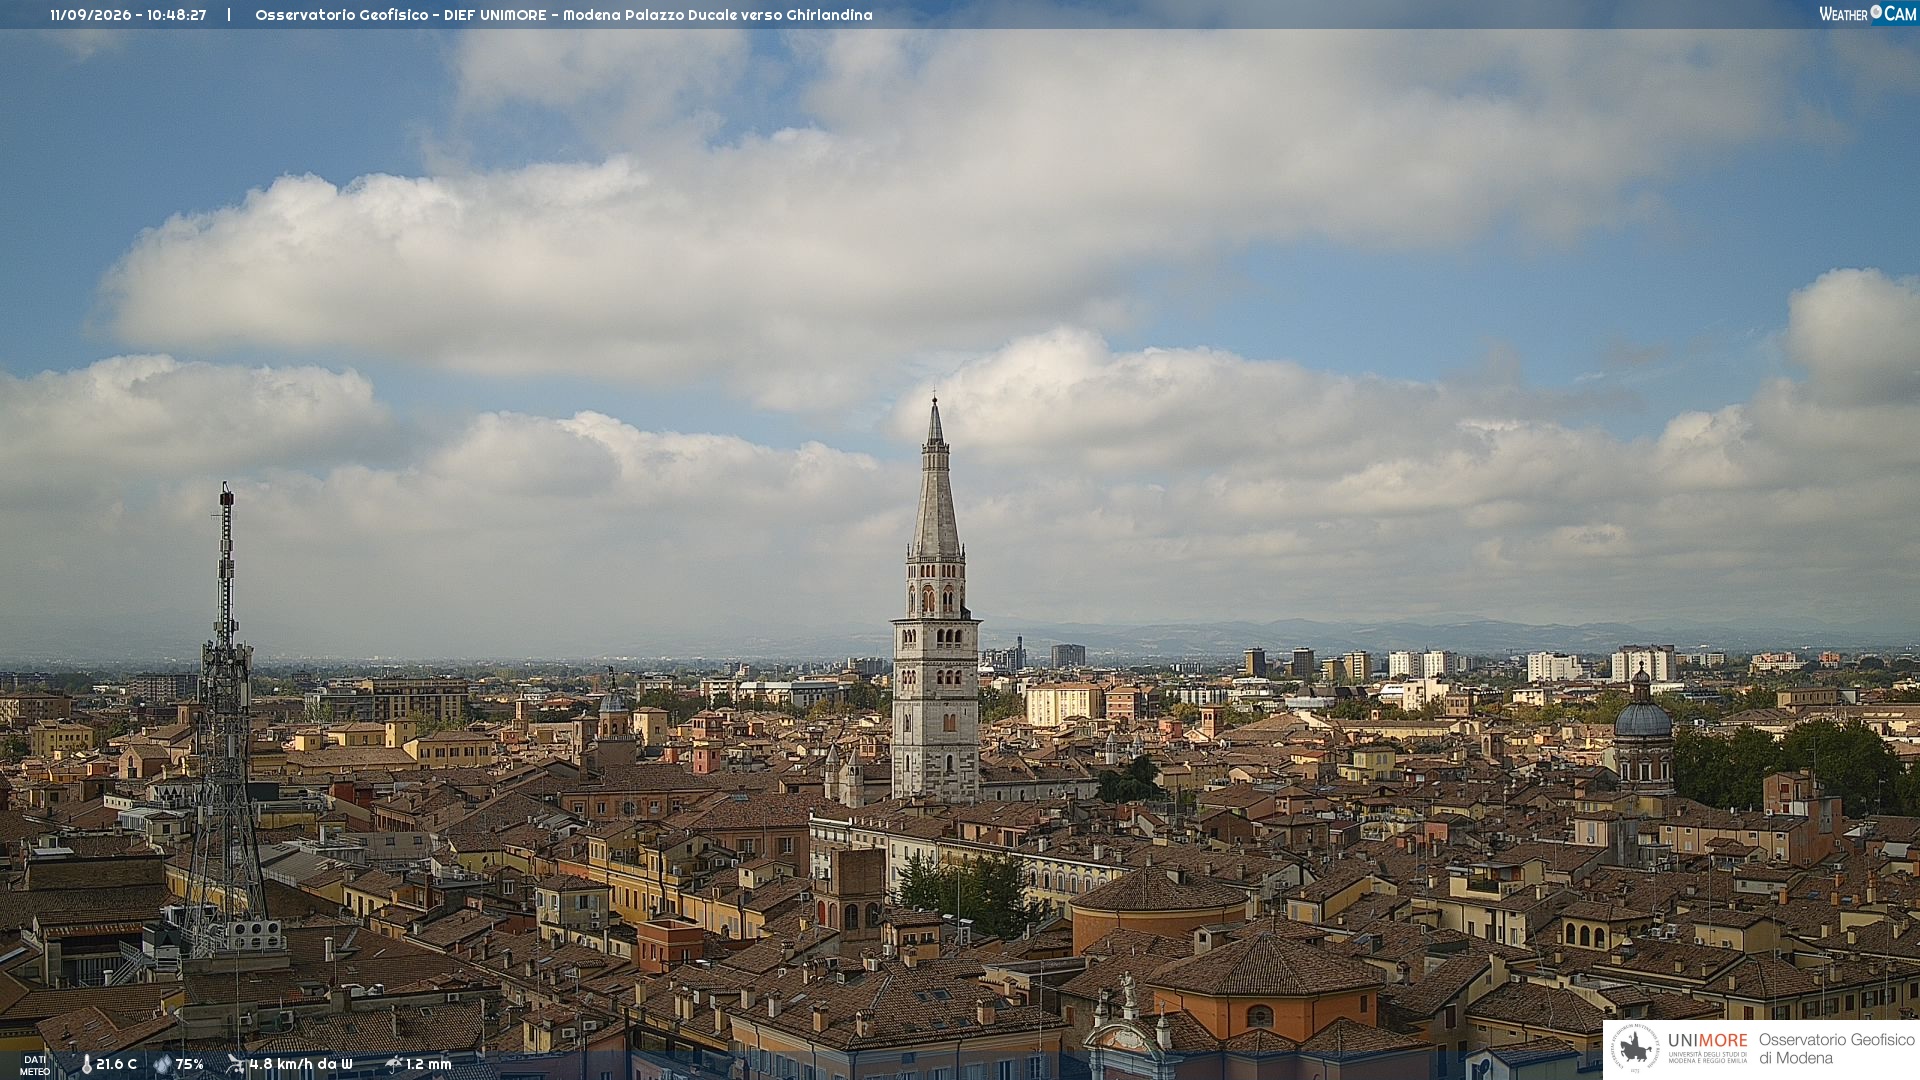Image resolution: width=1920 pixels, height=1080 pixels.
Task: Click the UNIMORE university seal emblem
Action: (x=1636, y=1049)
